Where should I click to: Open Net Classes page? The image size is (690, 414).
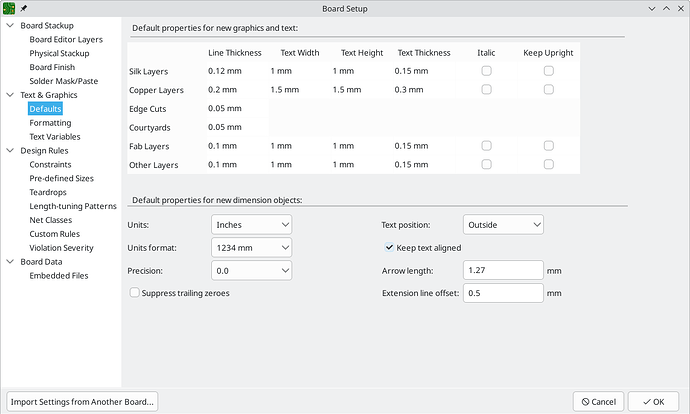pos(51,220)
